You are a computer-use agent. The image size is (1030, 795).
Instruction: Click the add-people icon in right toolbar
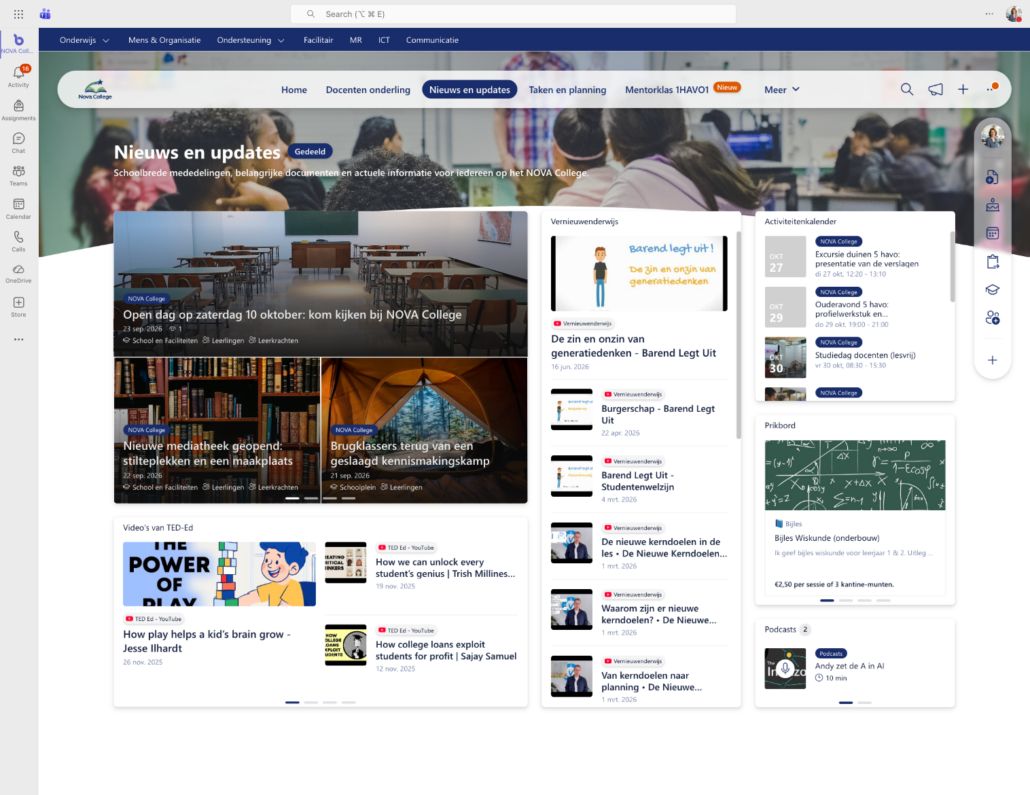[x=993, y=318]
